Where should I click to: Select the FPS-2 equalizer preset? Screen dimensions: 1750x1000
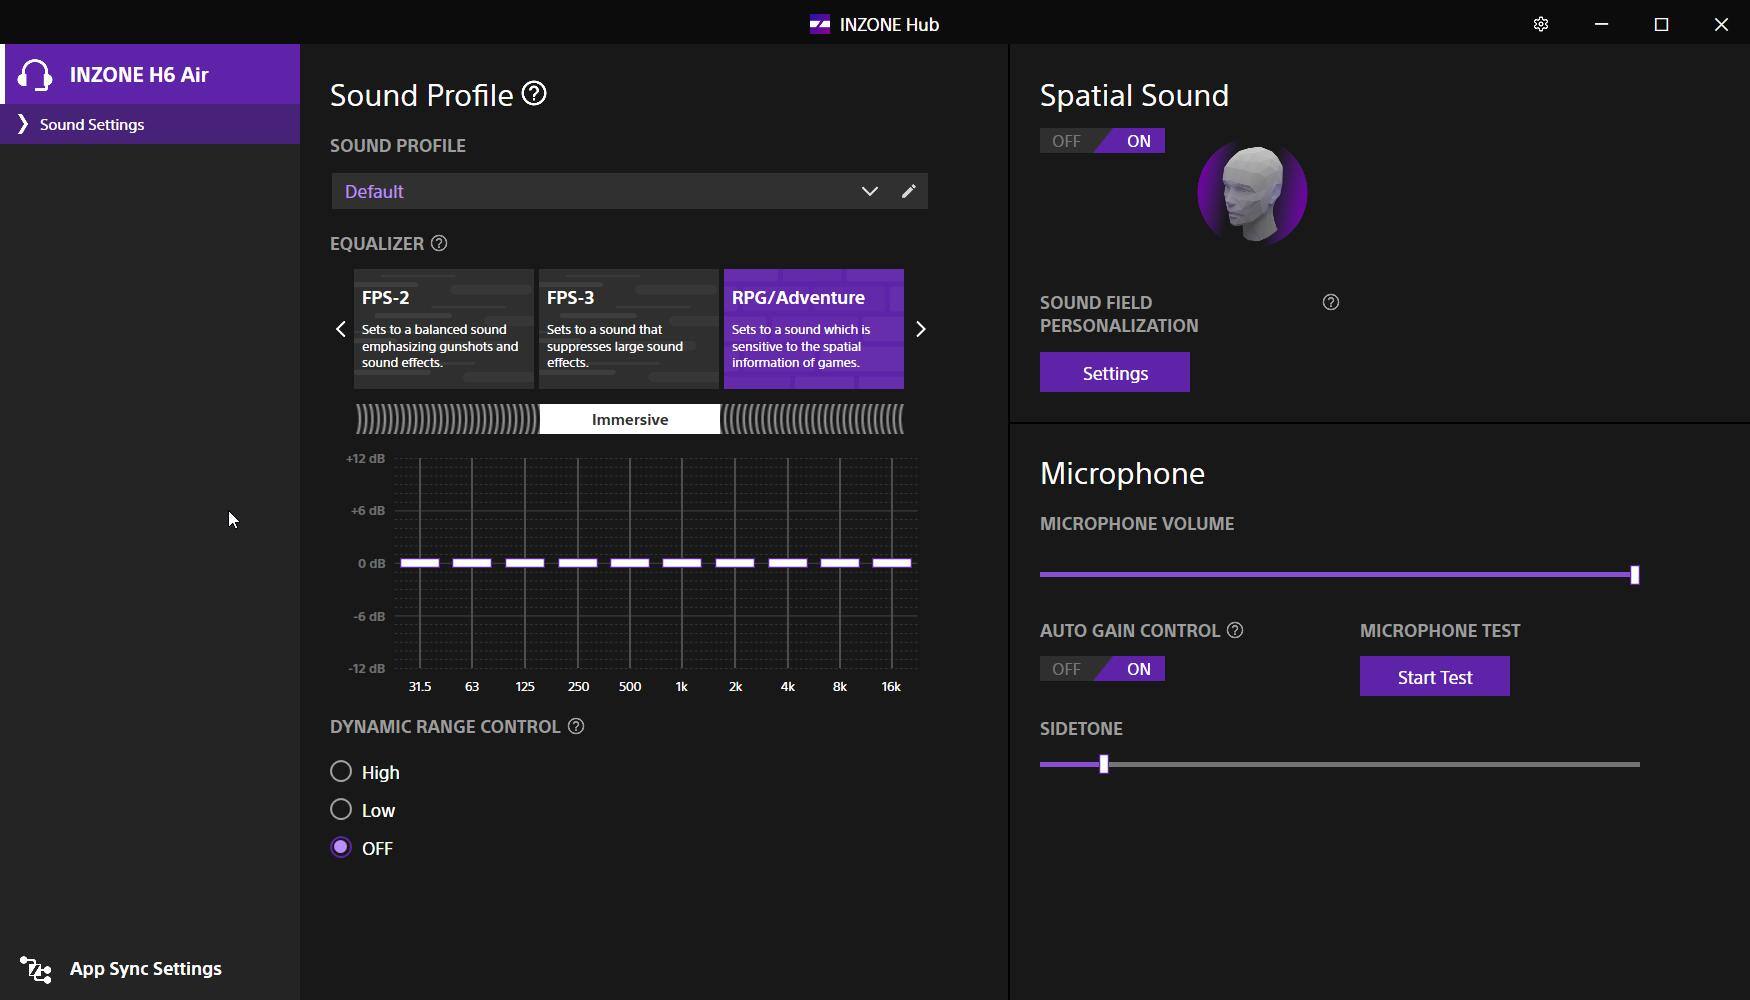click(444, 328)
